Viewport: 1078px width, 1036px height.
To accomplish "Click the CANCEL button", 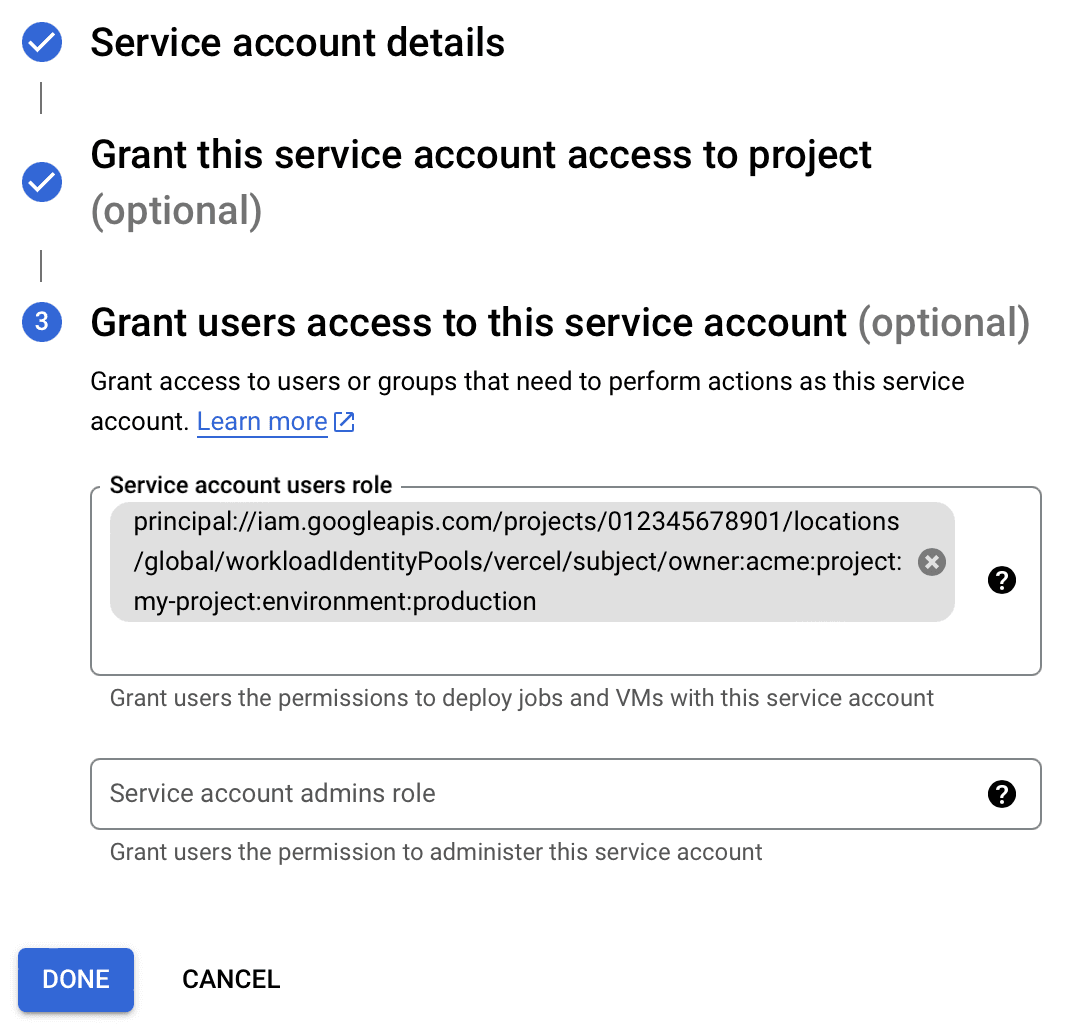I will pyautogui.click(x=231, y=979).
